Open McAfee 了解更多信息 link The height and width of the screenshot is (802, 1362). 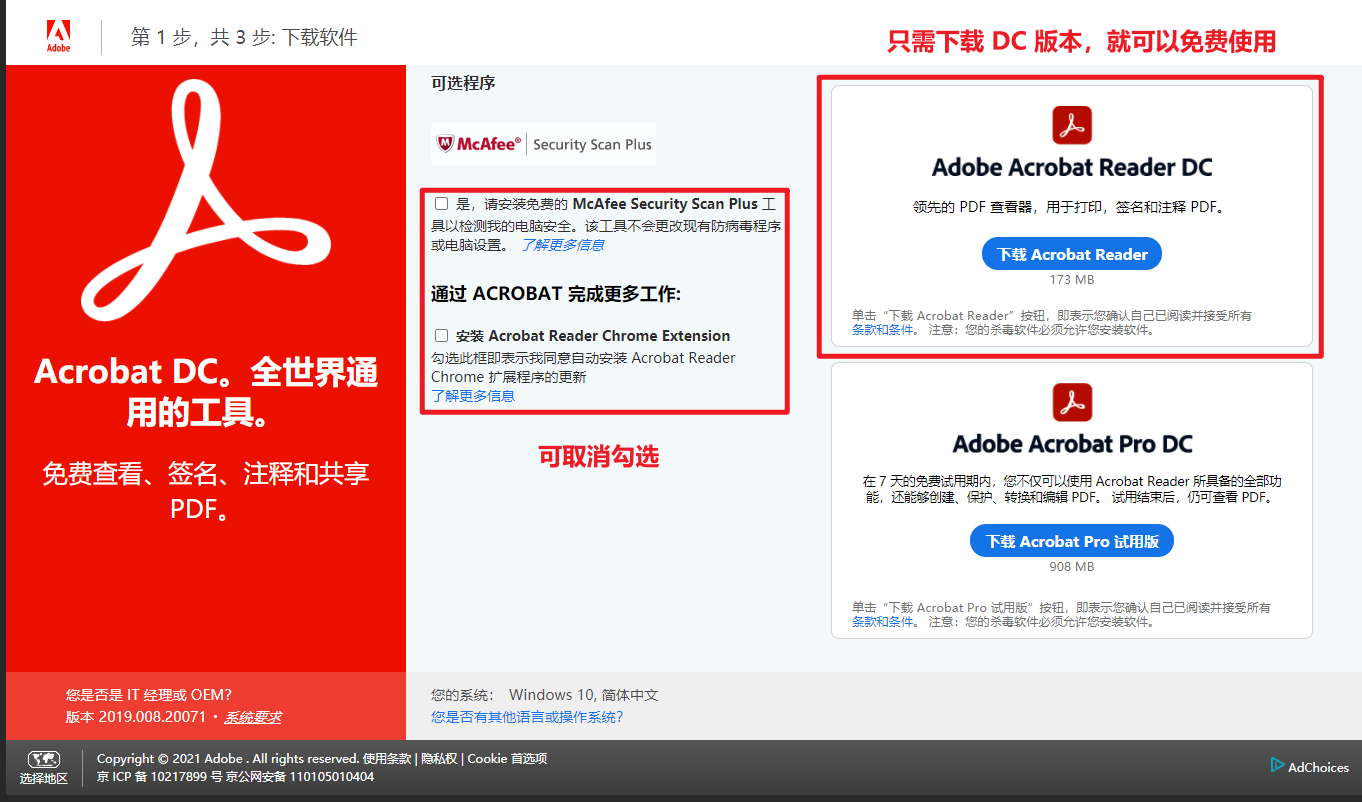[562, 245]
